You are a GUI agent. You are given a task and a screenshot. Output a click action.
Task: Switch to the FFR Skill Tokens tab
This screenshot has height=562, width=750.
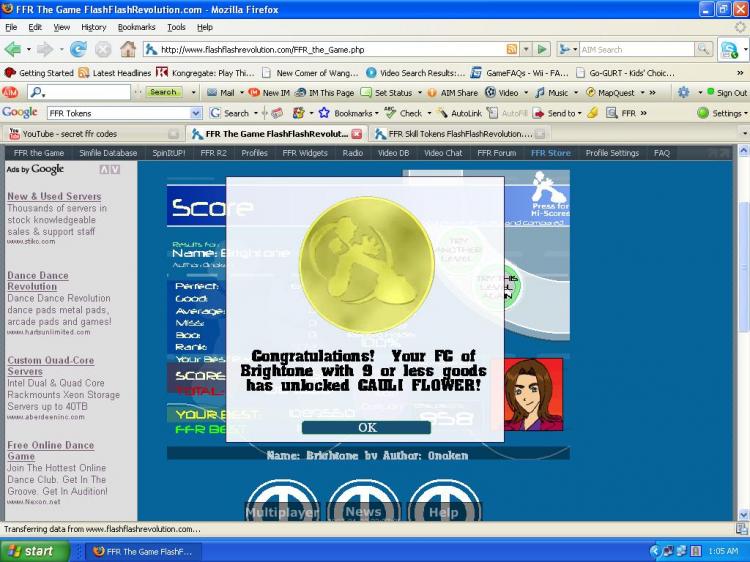tap(460, 134)
